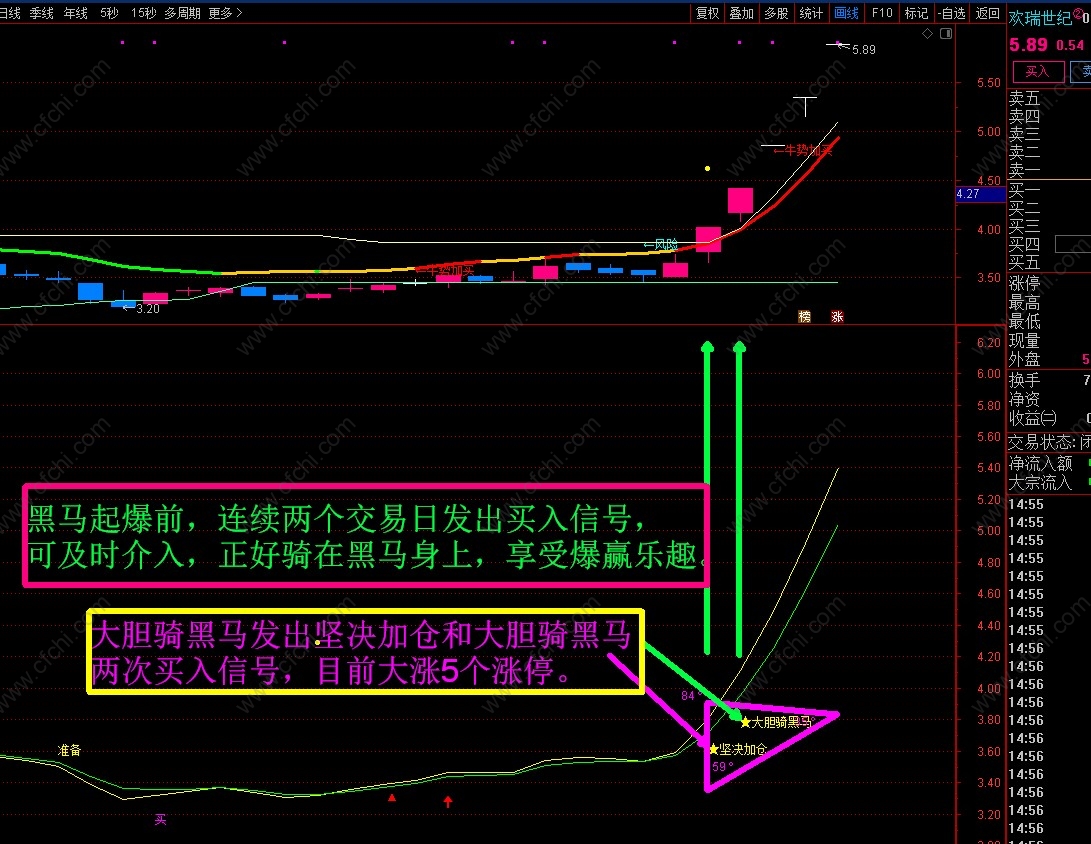Open the 更多 period dropdown
This screenshot has height=844, width=1091.
[225, 13]
